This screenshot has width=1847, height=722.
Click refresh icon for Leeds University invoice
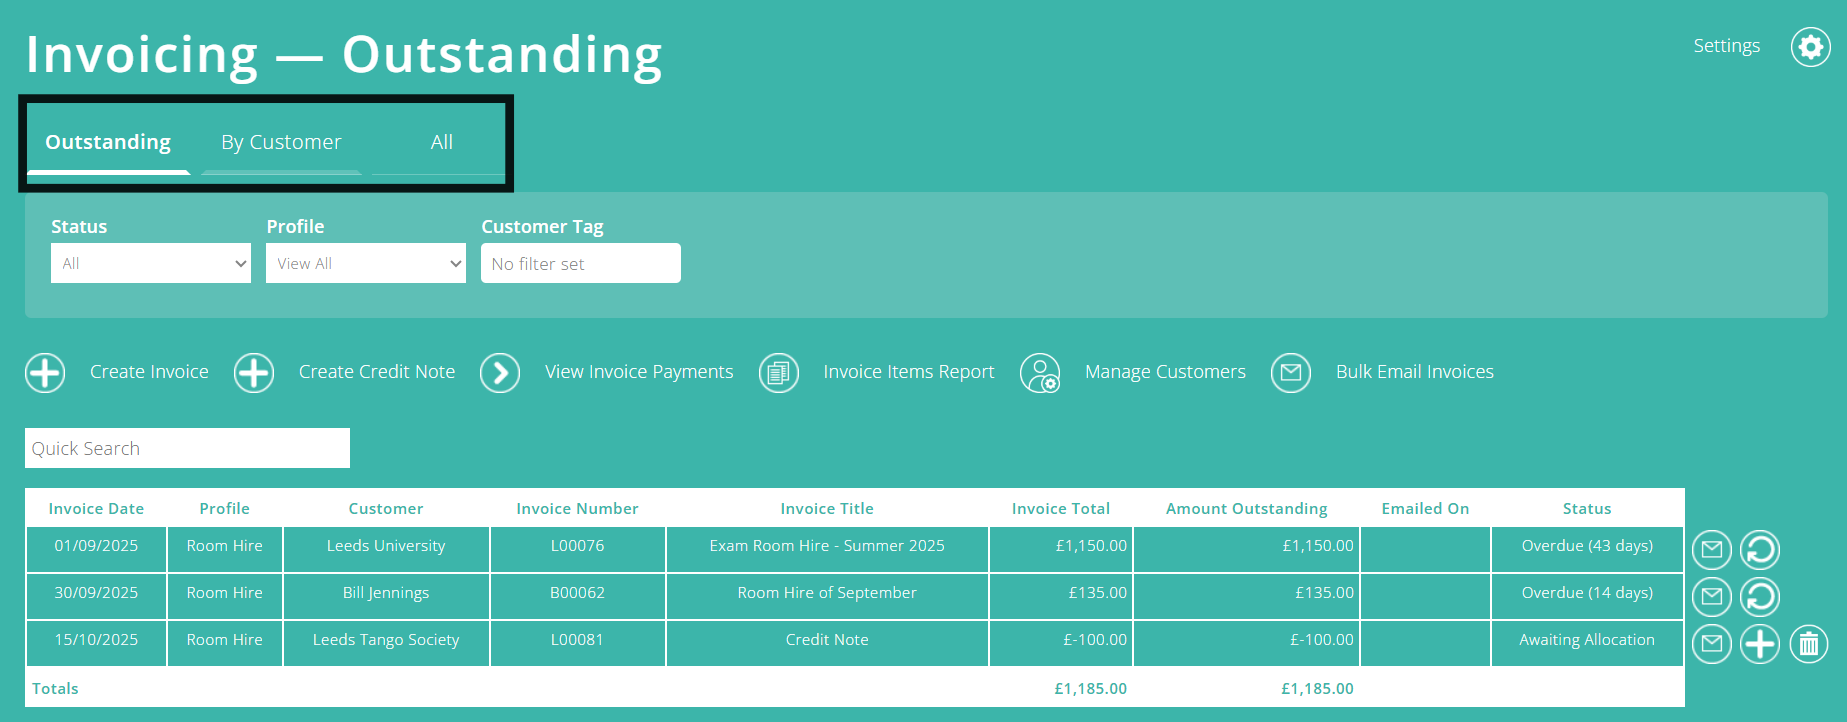1760,550
